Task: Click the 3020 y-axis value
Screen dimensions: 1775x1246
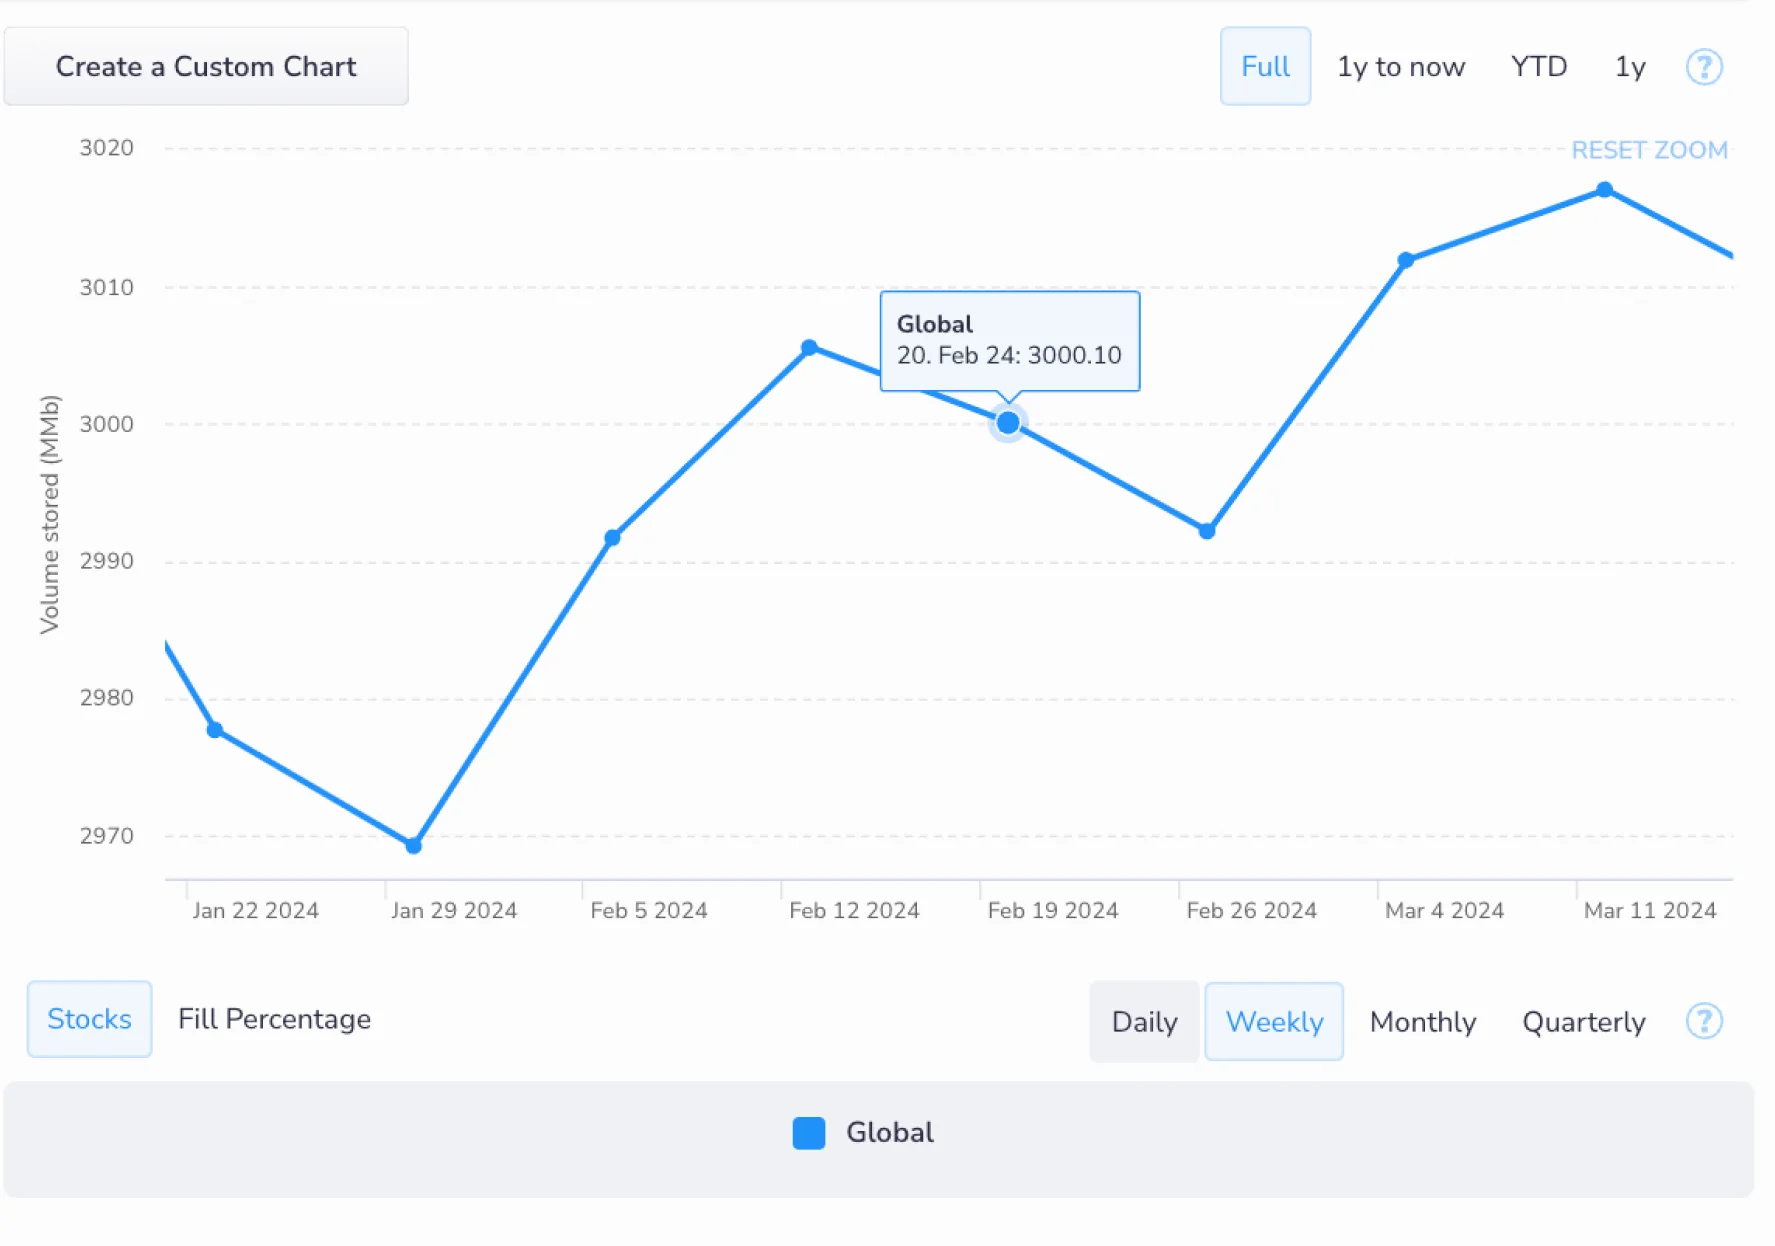Action: pyautogui.click(x=107, y=148)
